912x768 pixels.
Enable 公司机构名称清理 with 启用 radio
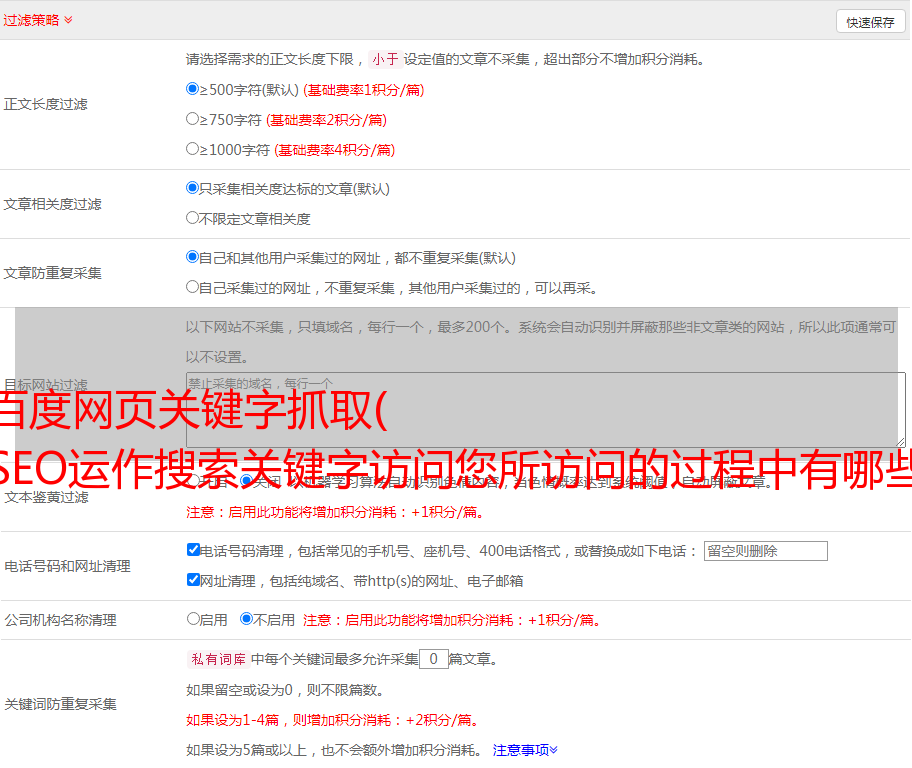click(x=194, y=619)
